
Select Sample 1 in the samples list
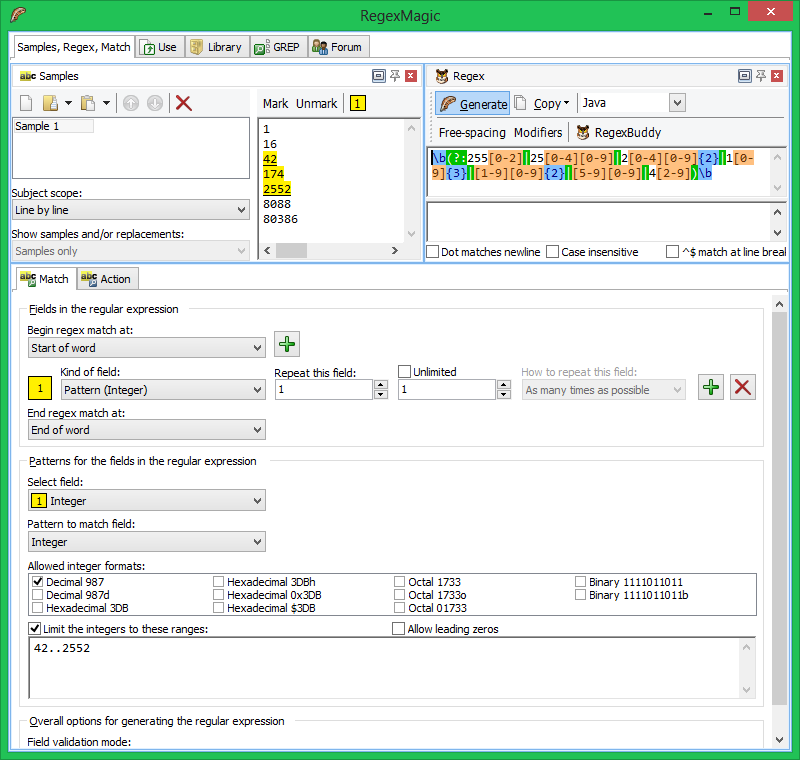[54, 126]
